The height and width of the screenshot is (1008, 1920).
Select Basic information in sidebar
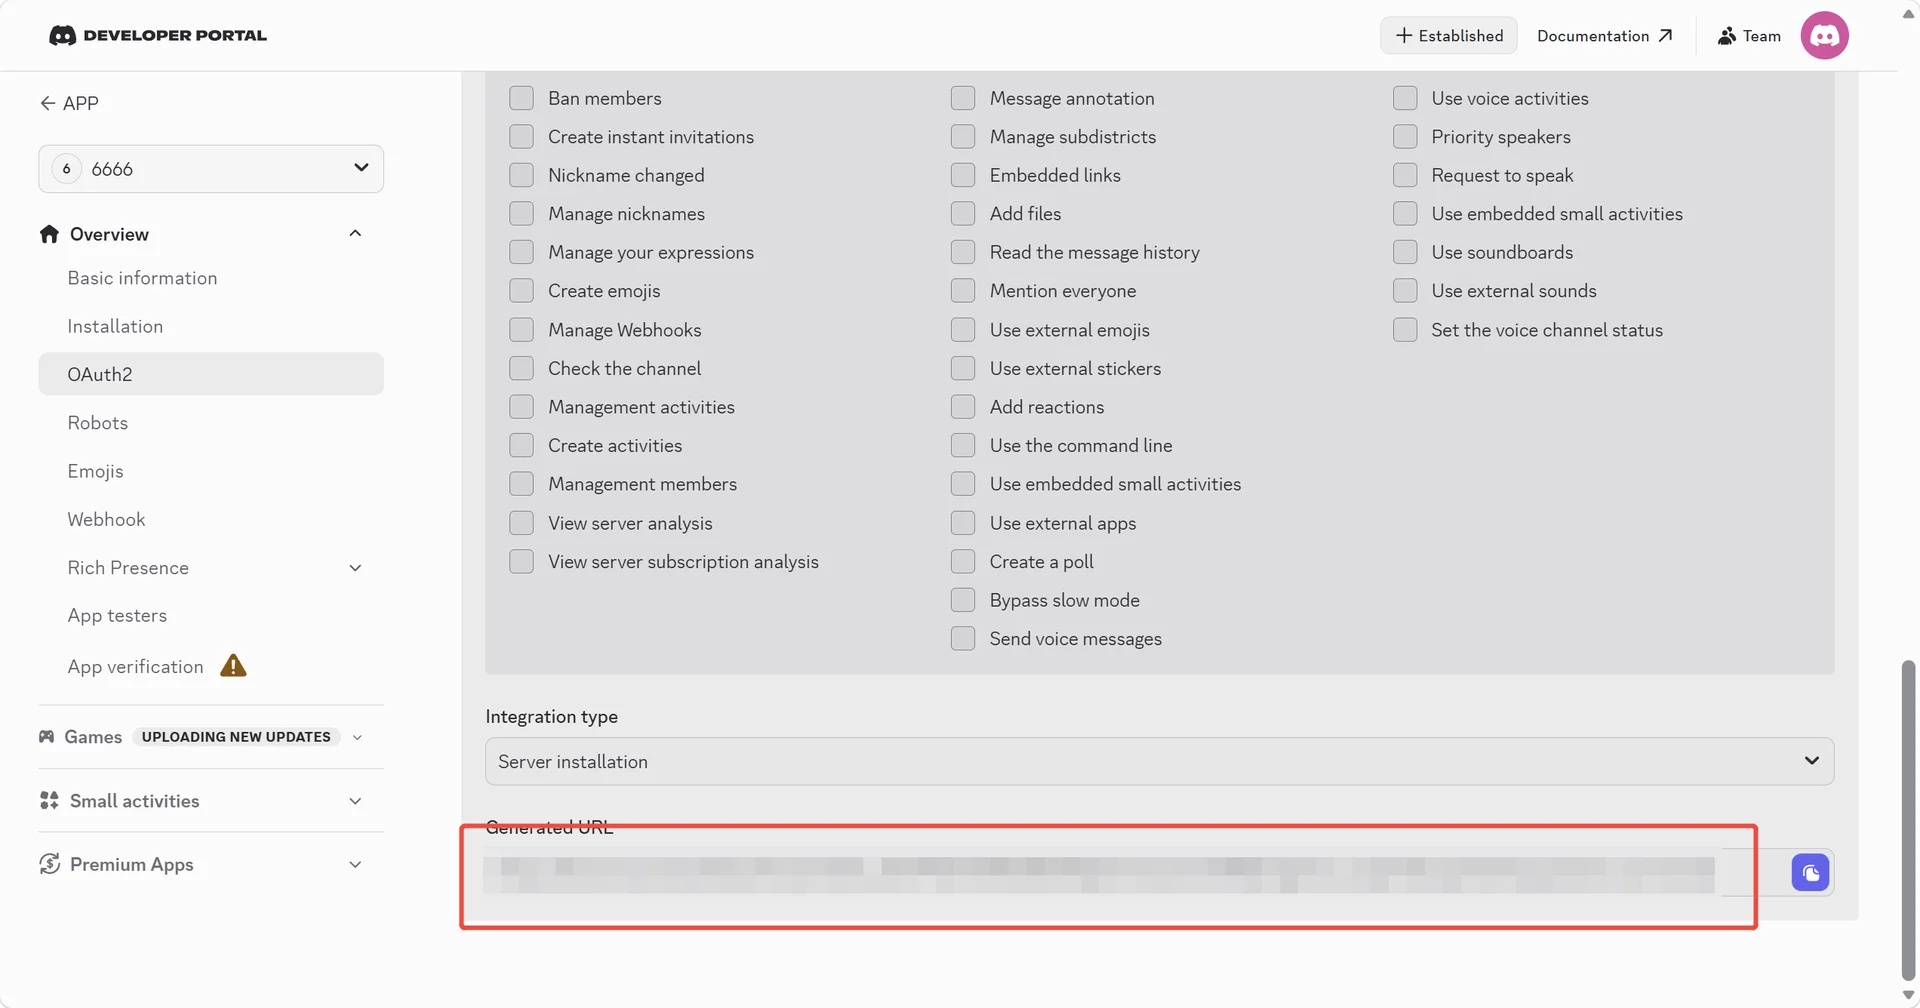[142, 278]
